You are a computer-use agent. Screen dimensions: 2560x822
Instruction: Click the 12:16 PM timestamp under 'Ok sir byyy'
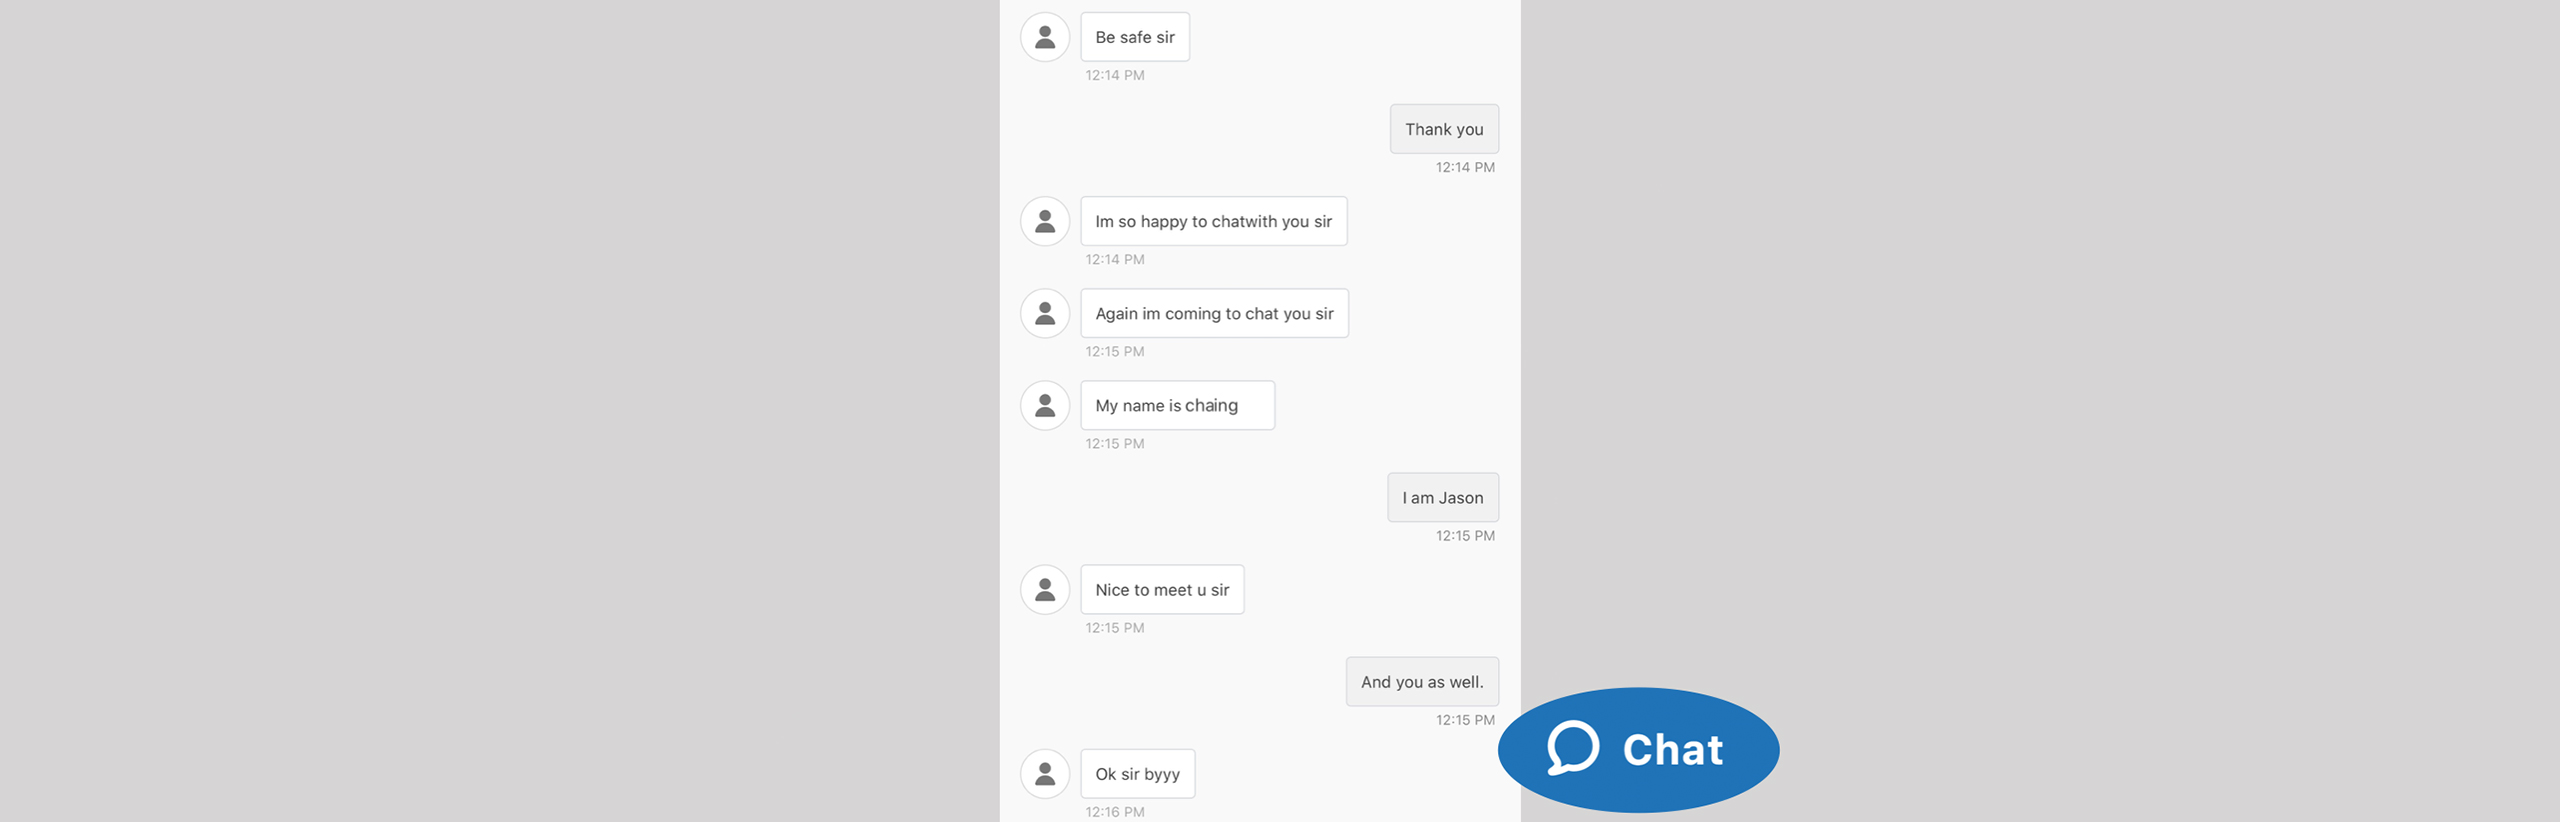(1115, 812)
